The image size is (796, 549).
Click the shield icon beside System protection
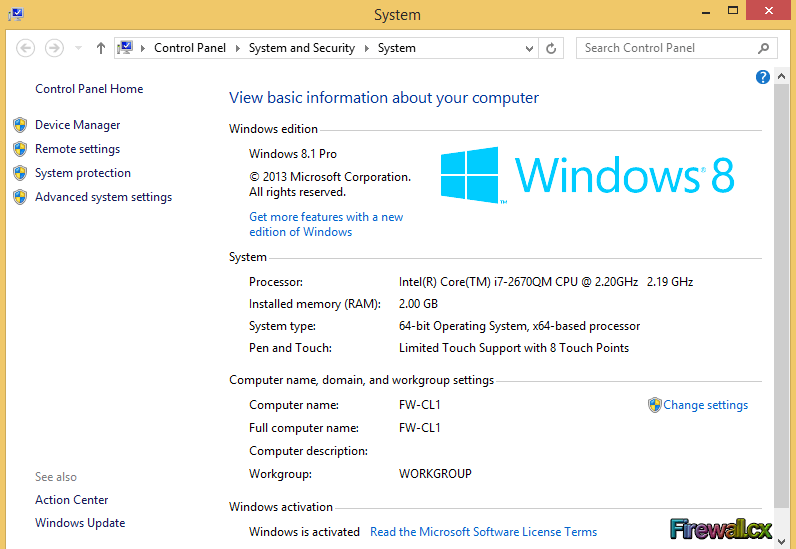(20, 173)
